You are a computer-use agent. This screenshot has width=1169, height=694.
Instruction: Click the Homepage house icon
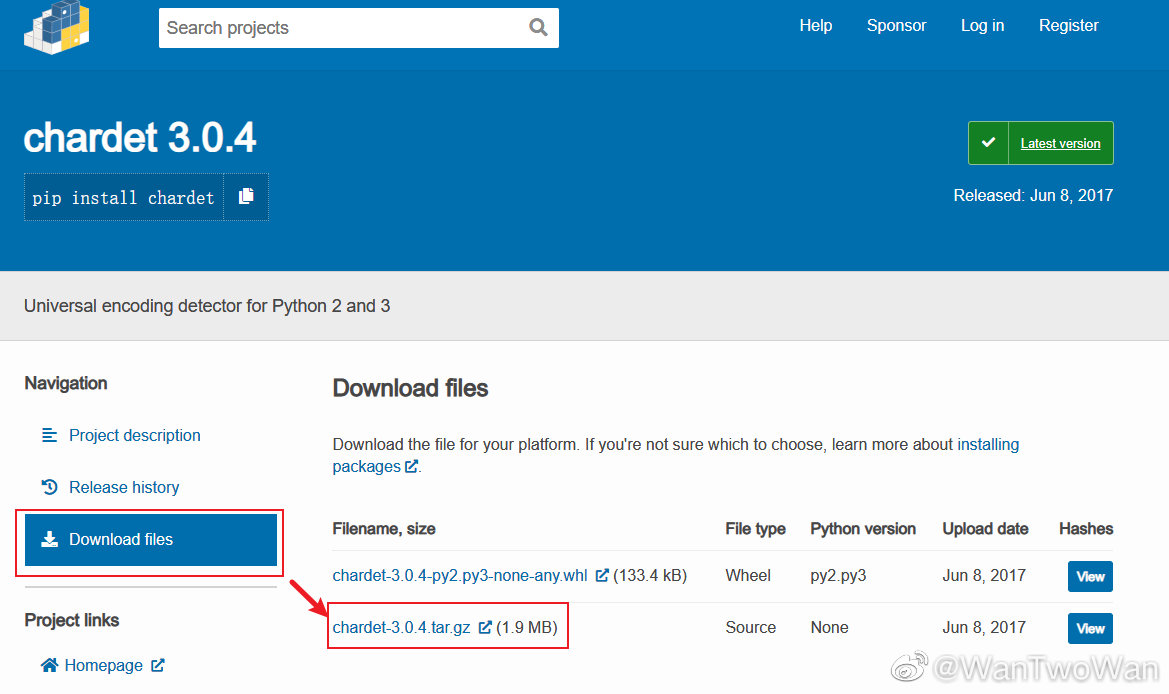point(49,665)
